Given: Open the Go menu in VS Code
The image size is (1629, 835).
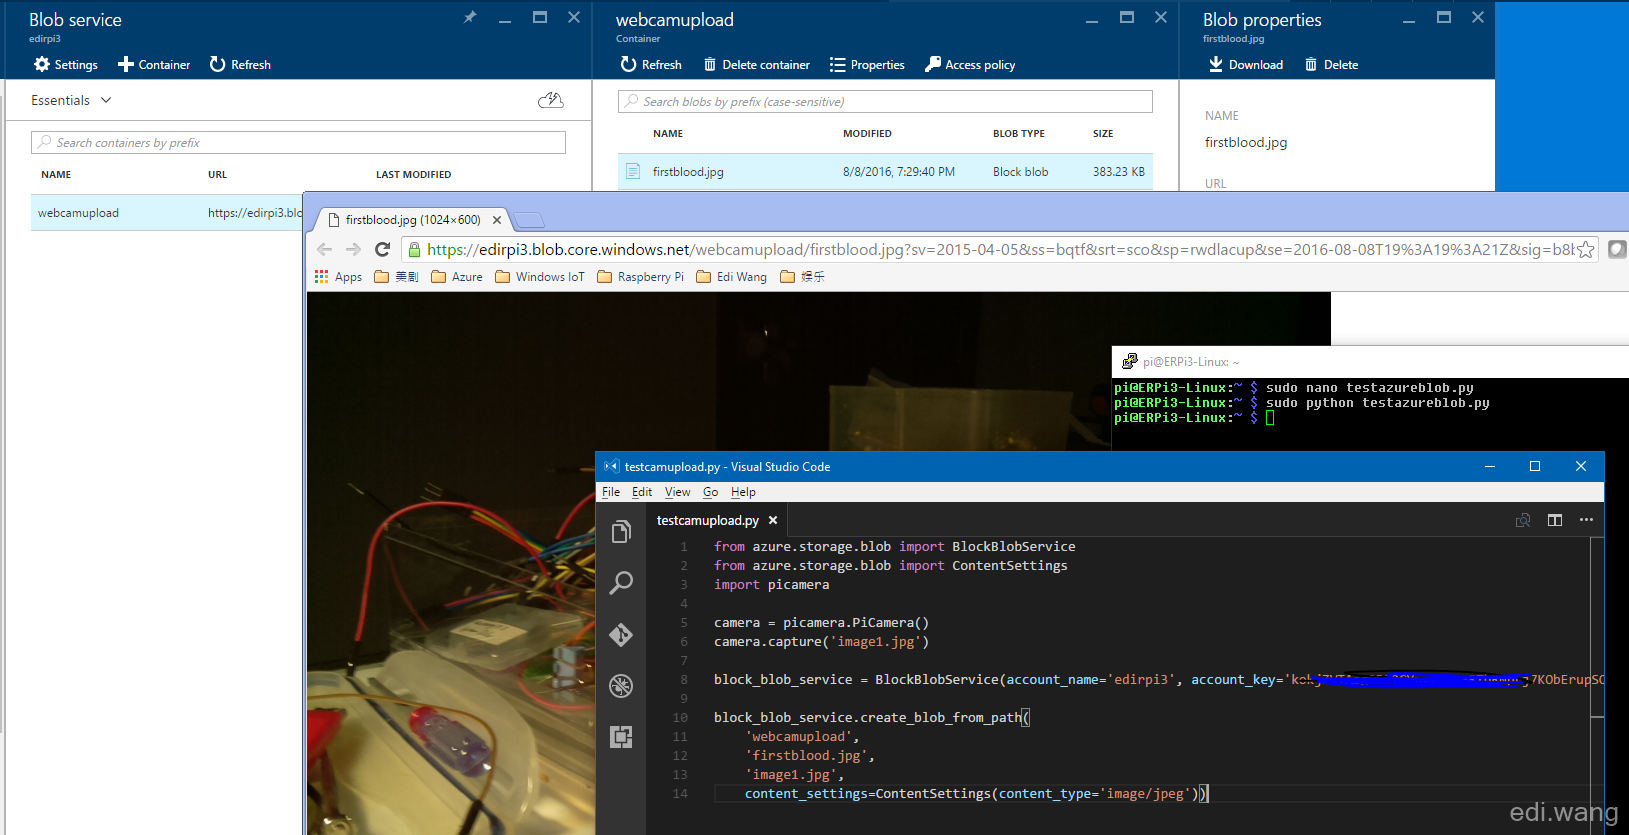Looking at the screenshot, I should tap(710, 492).
